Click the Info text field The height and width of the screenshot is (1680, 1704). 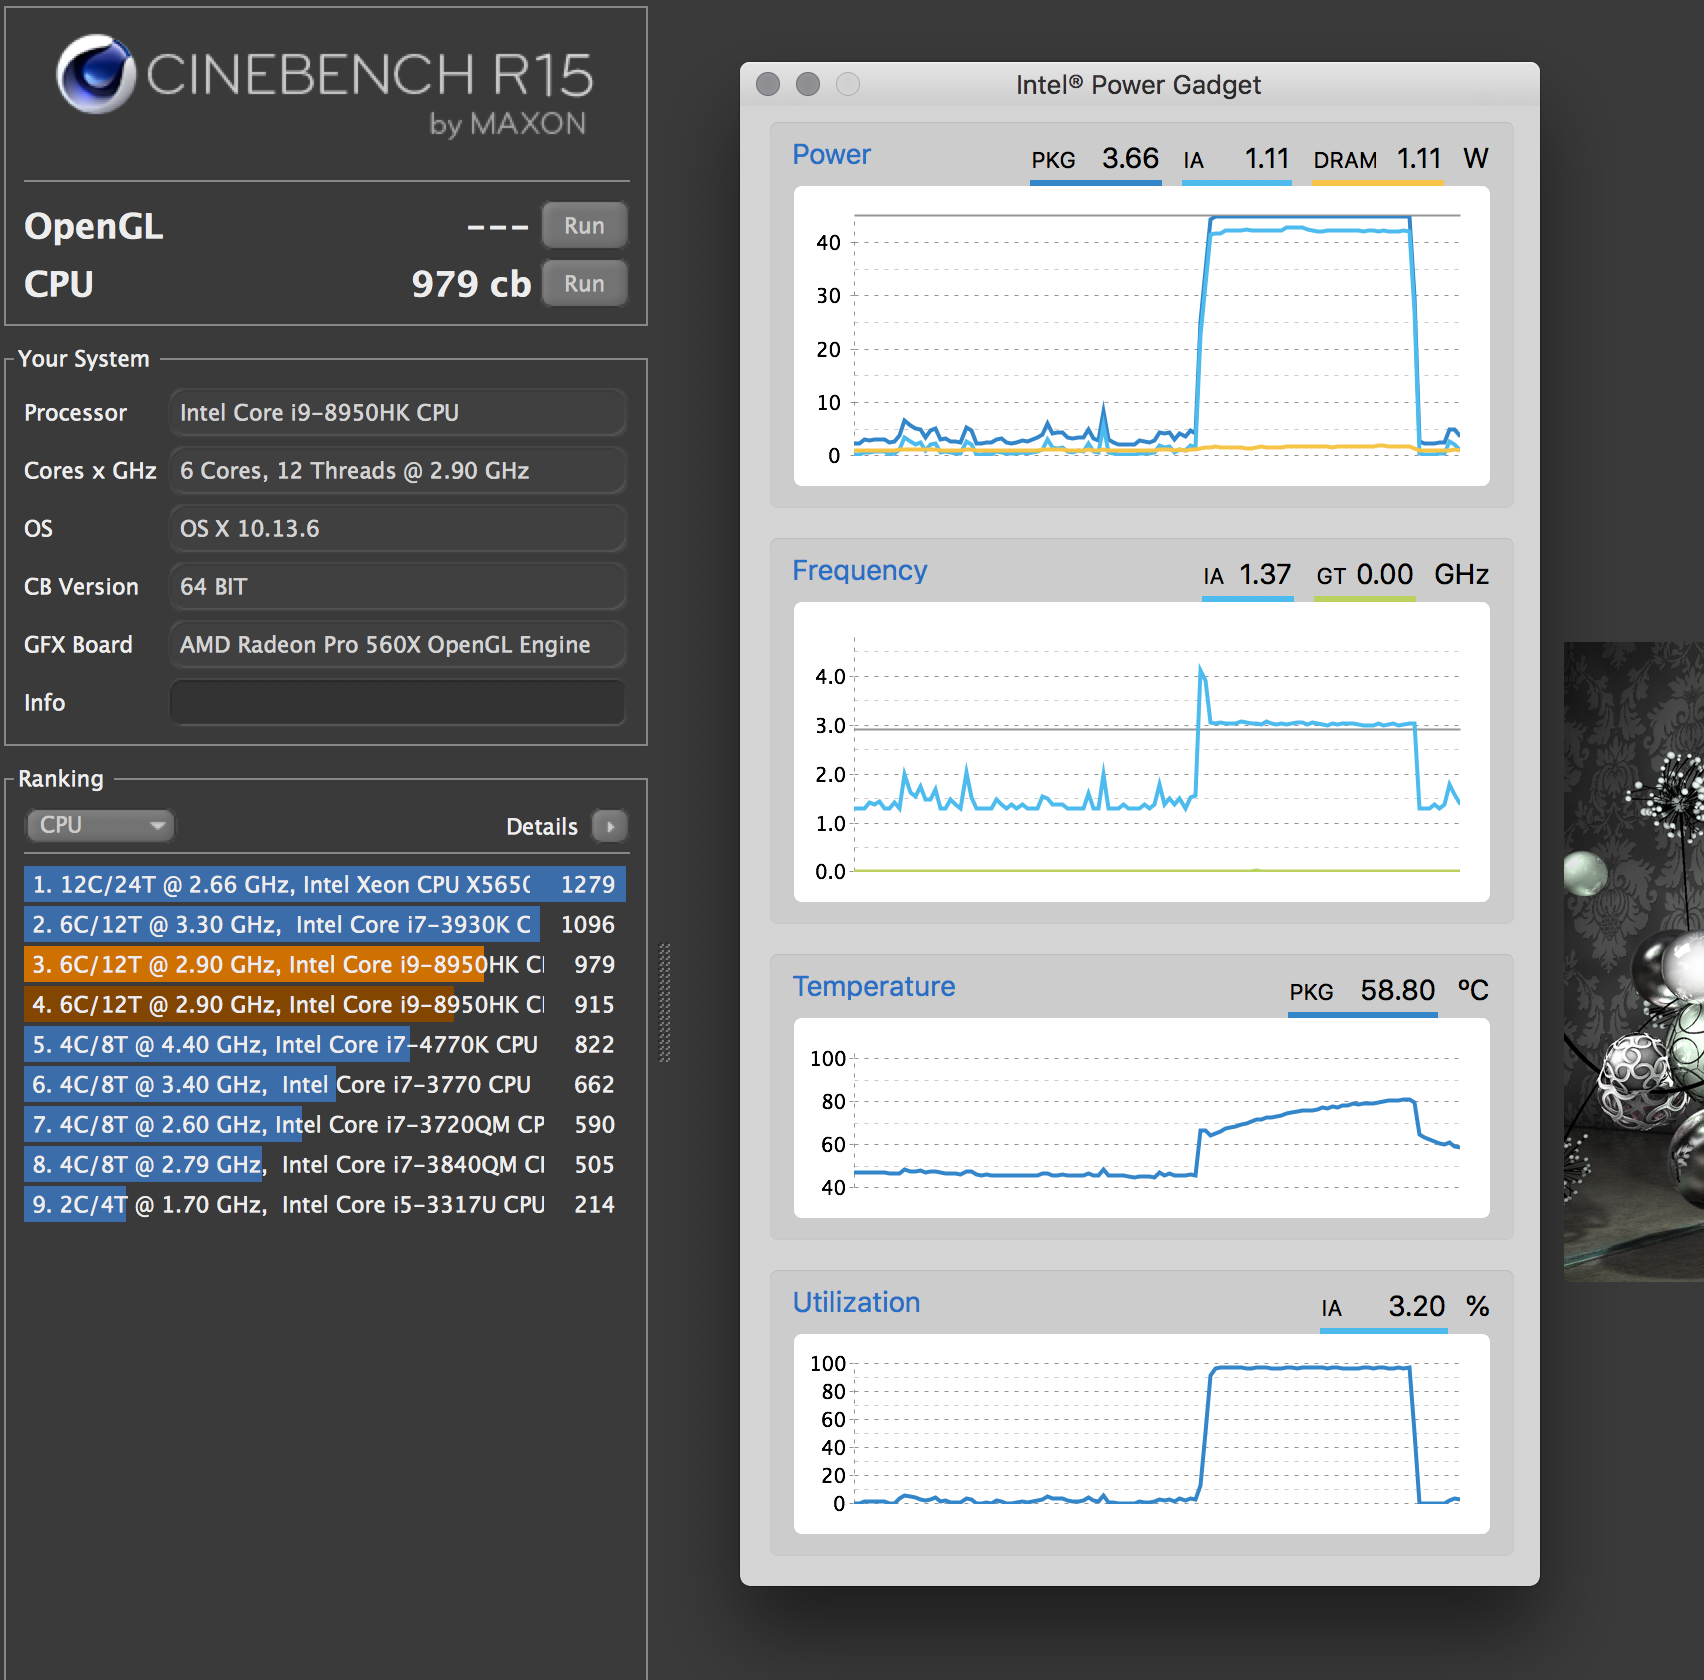point(397,702)
